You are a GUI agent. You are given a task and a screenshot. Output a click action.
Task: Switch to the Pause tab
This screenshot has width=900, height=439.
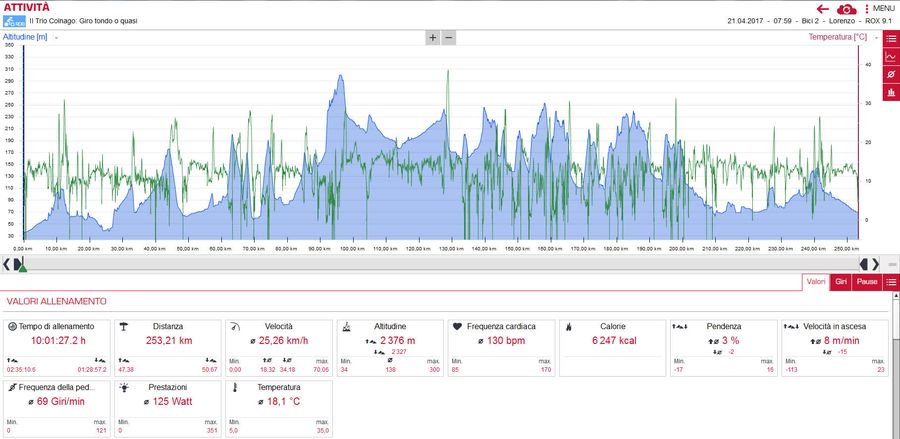[x=867, y=282]
